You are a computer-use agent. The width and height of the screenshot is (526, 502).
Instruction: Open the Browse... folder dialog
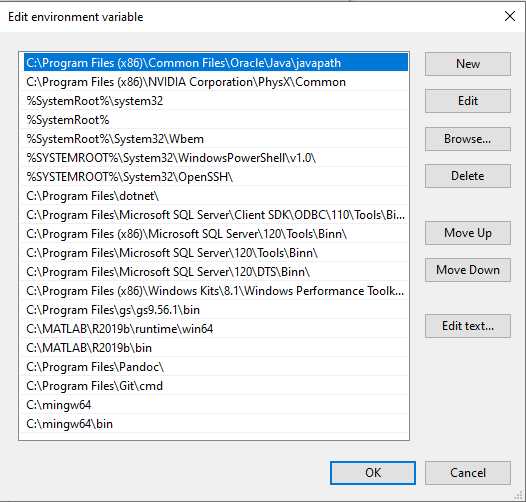(468, 139)
